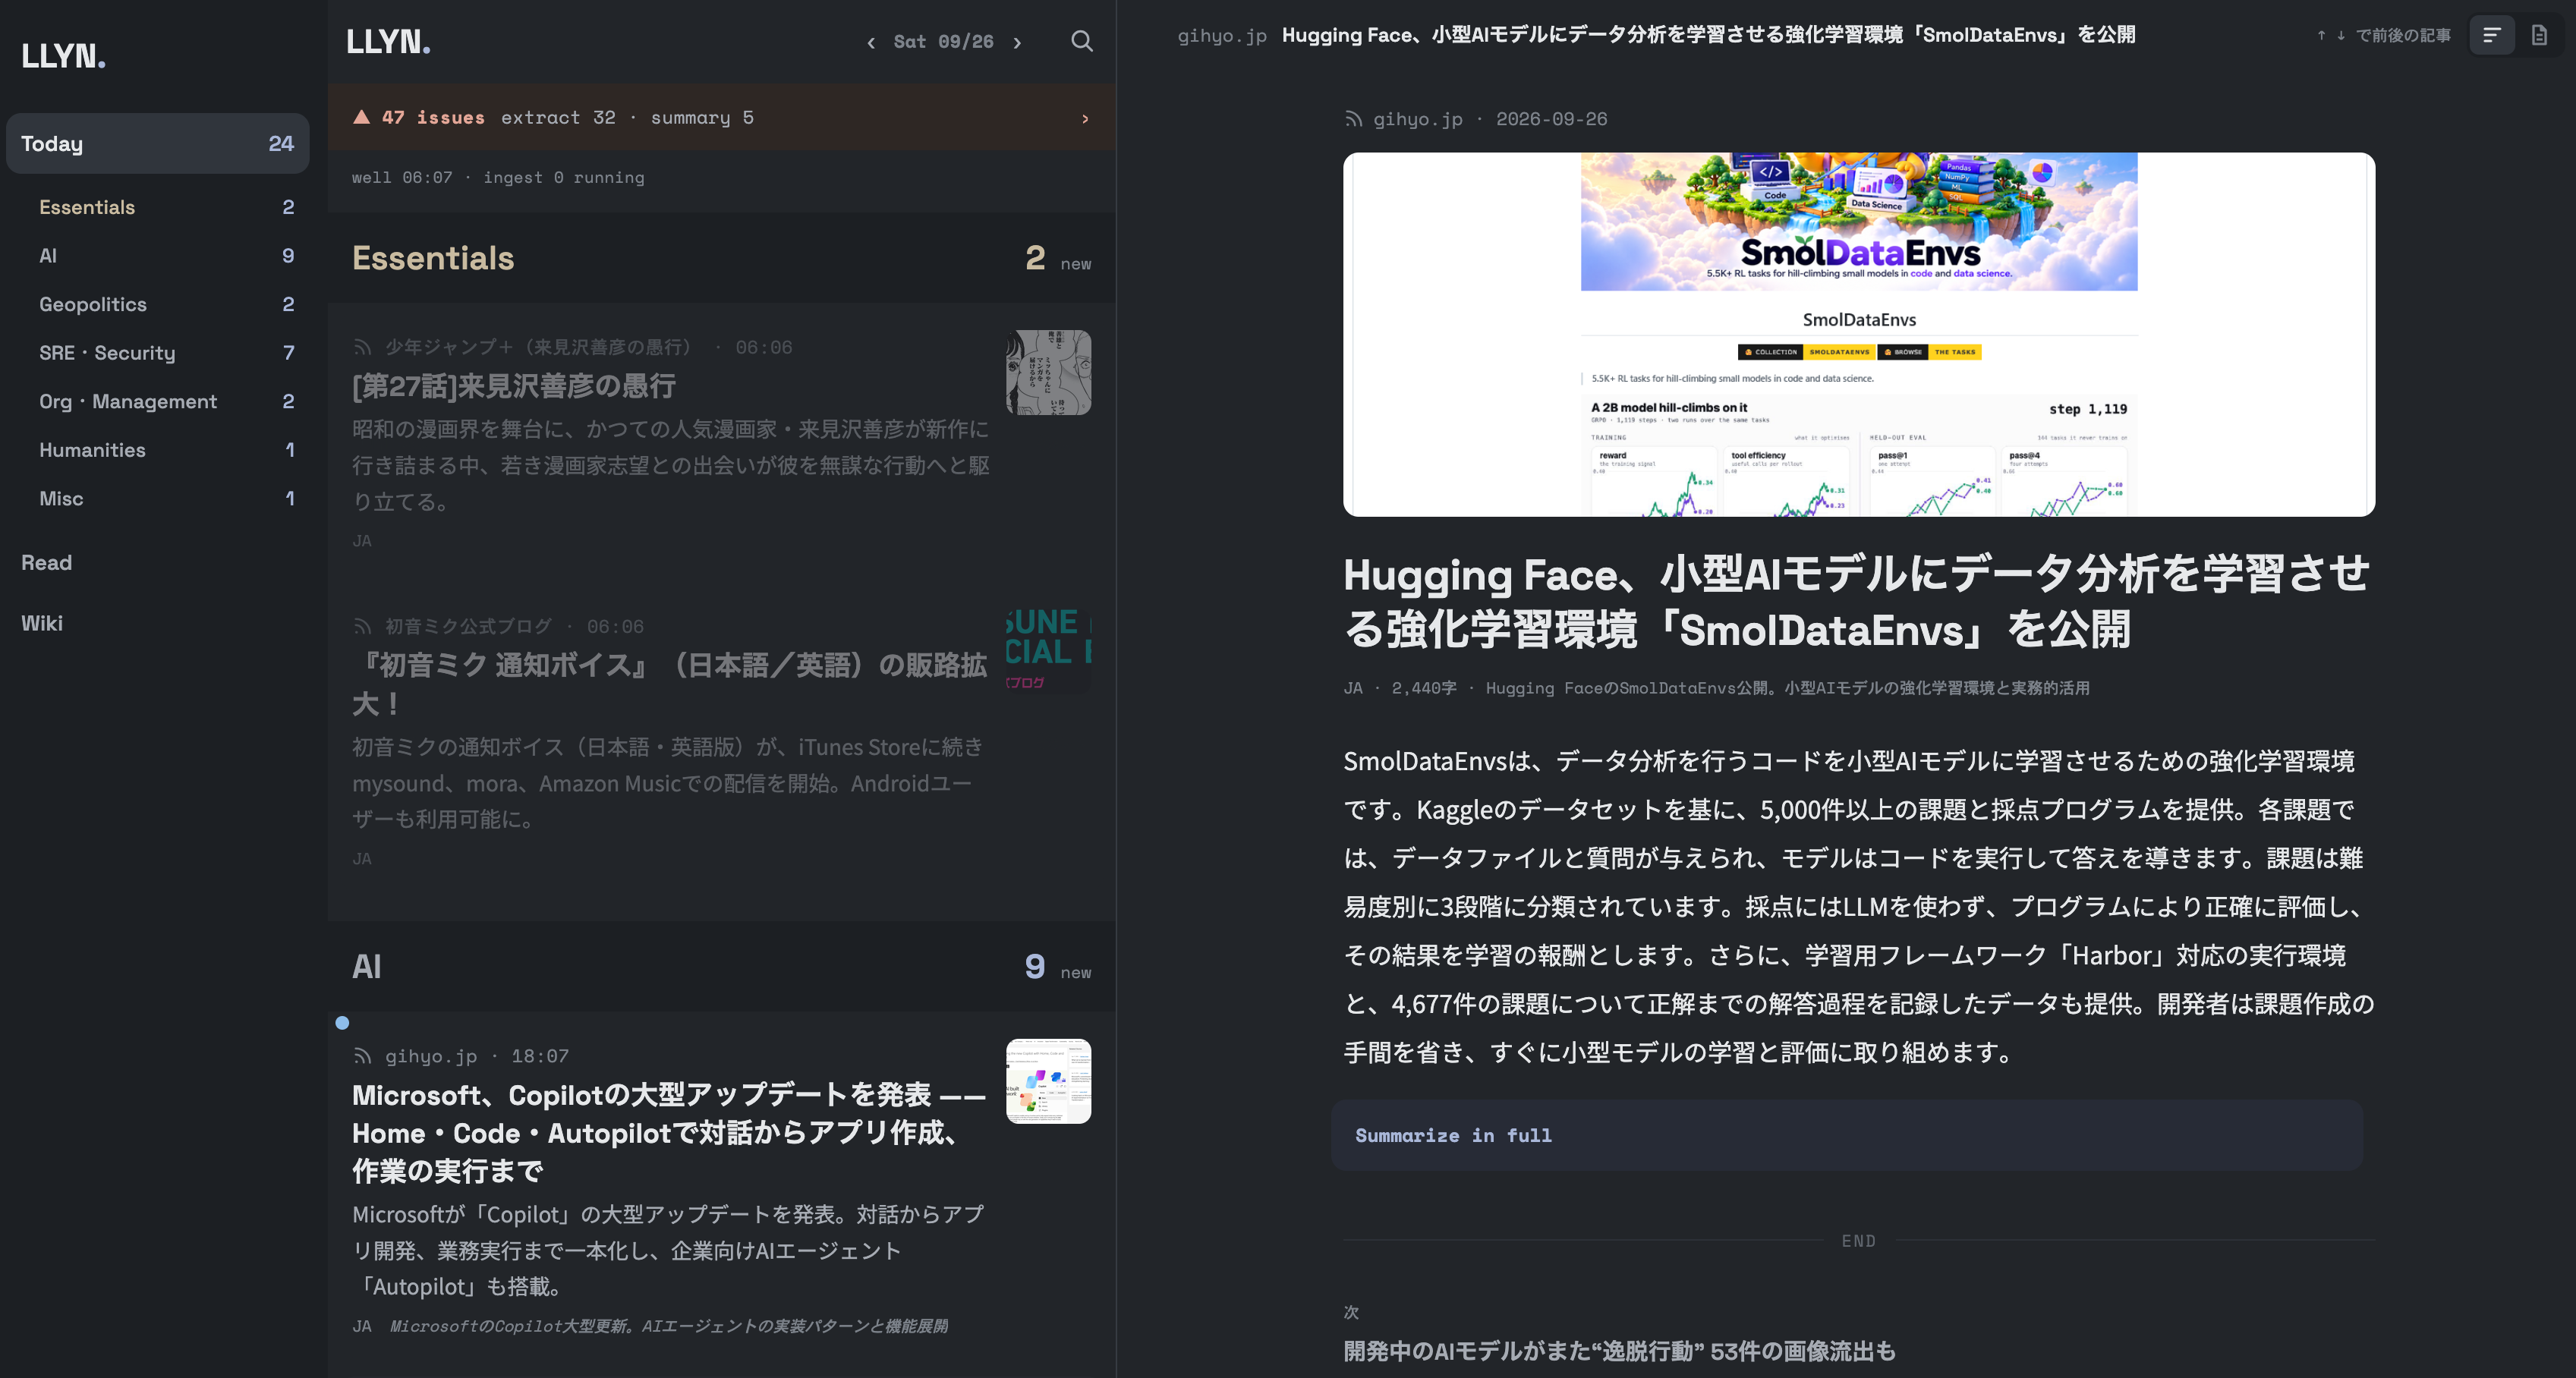
Task: Go to next day with right chevron
Action: [x=1017, y=42]
